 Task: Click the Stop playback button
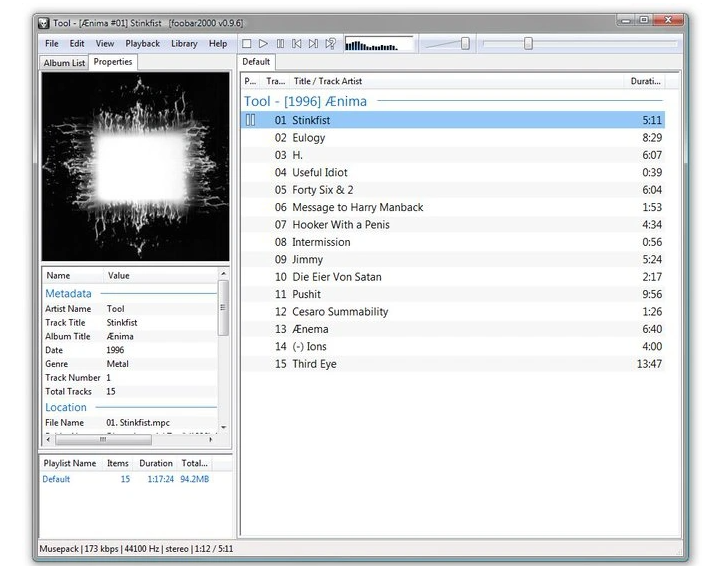247,43
